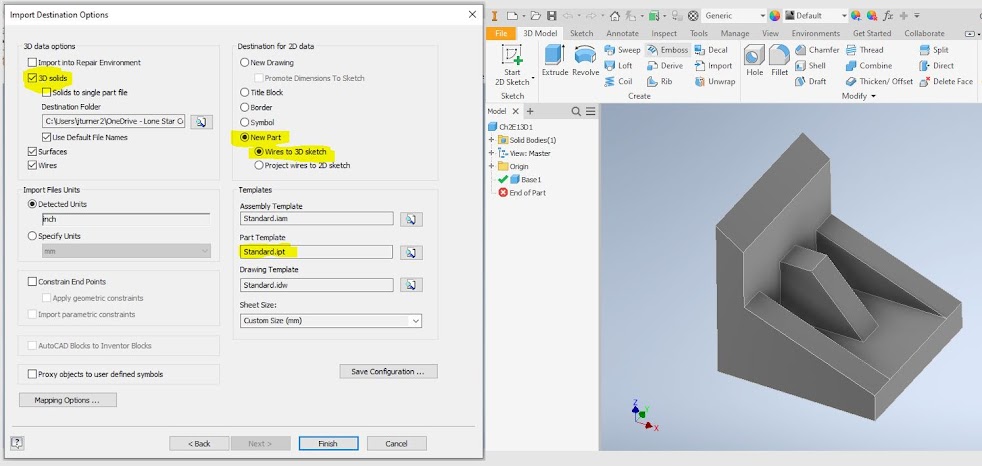Activate the Emboss tool

667,50
